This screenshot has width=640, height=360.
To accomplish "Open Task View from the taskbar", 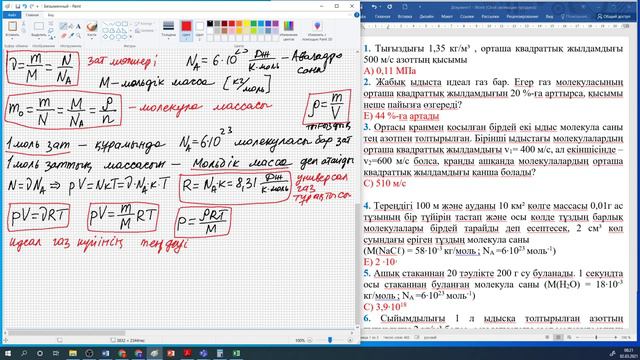I will 56,353.
